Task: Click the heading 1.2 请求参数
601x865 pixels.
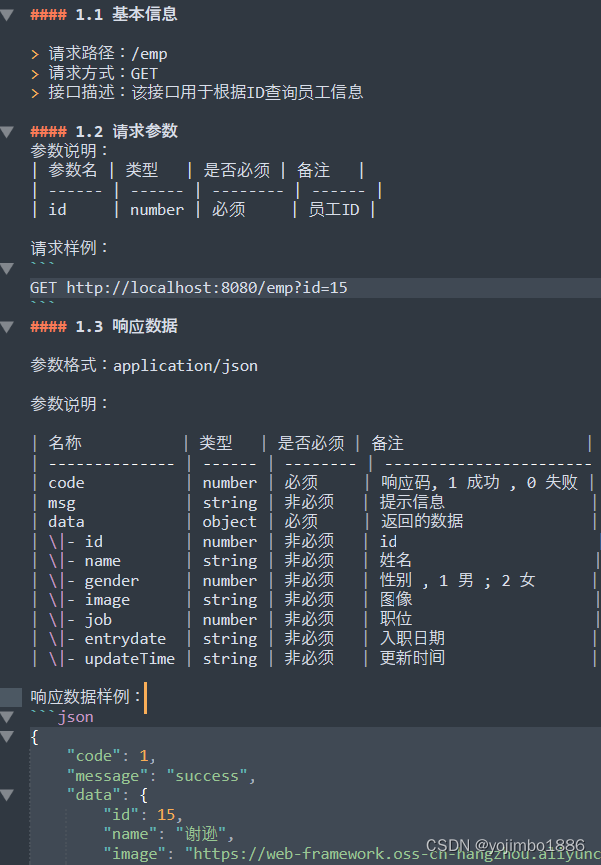Action: coord(104,131)
